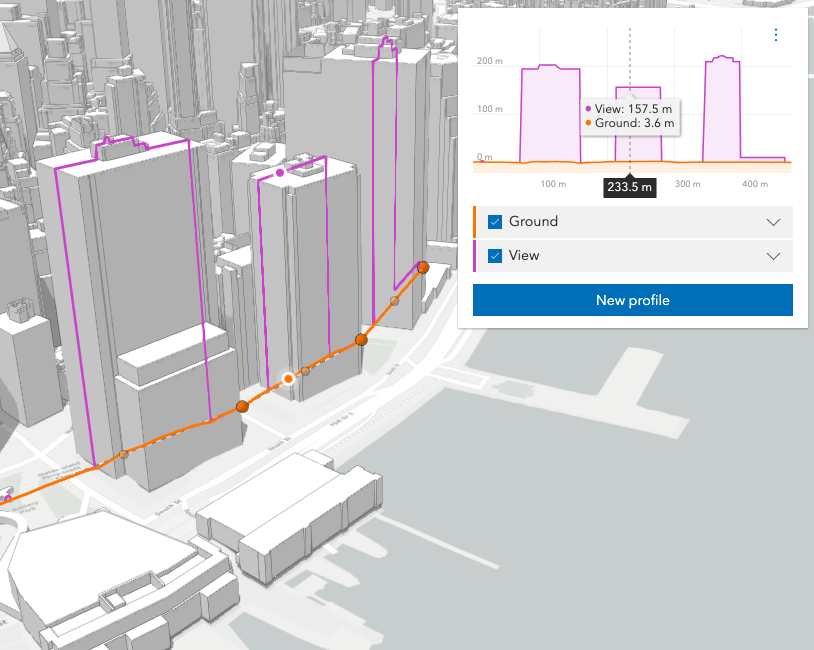Open profile settings via three-dot icon
The width and height of the screenshot is (814, 650).
[776, 35]
